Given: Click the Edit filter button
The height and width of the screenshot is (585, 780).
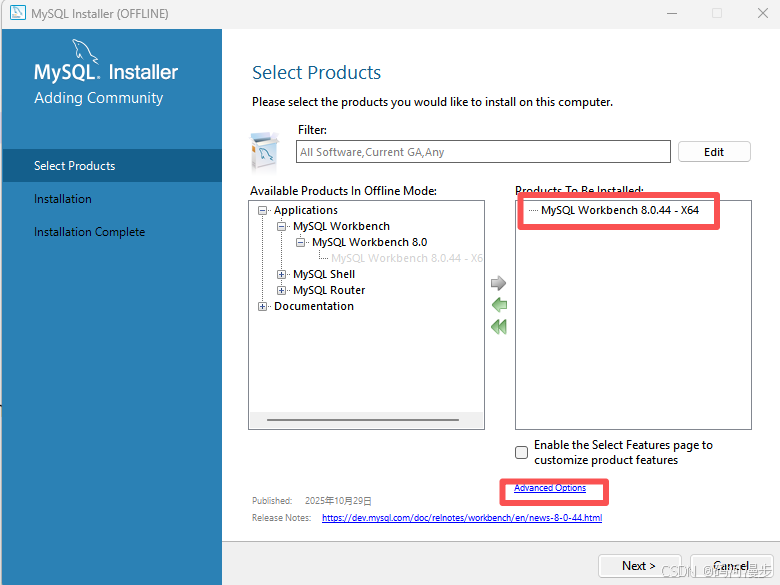Looking at the screenshot, I should [714, 152].
